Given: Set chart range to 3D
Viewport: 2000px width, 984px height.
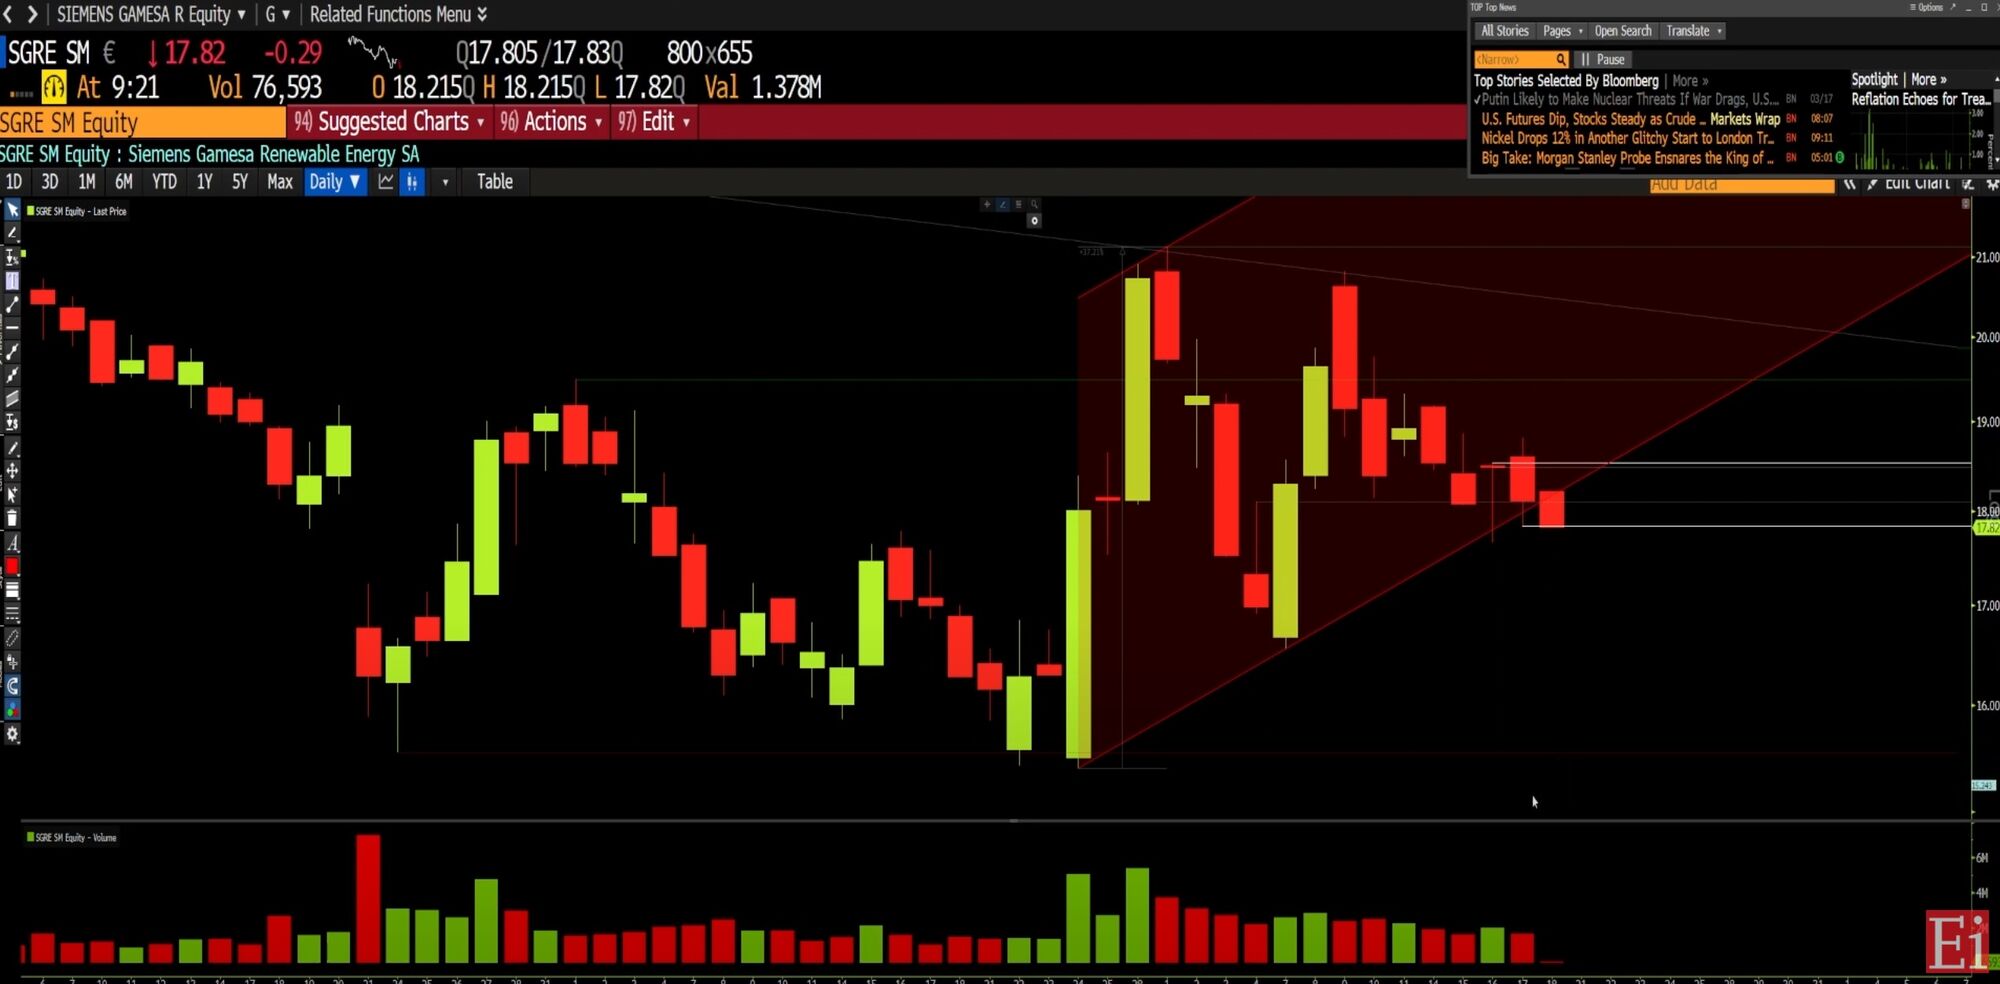Looking at the screenshot, I should click(50, 182).
